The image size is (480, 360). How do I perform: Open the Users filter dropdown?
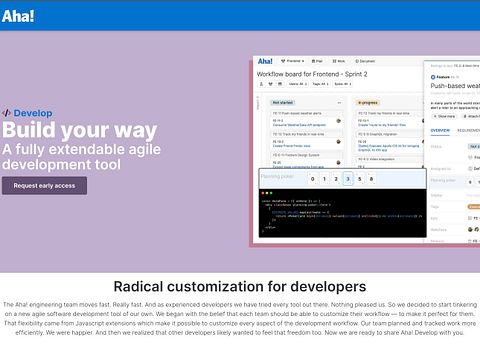(298, 84)
